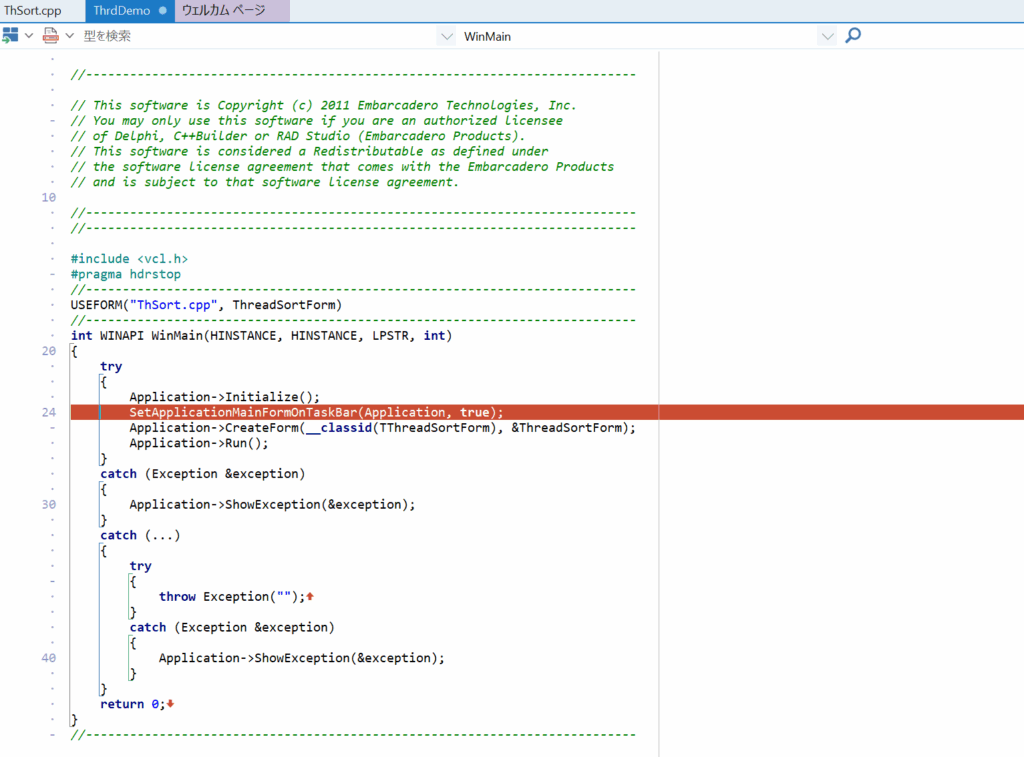Click the Application->Run() code line

point(199,443)
